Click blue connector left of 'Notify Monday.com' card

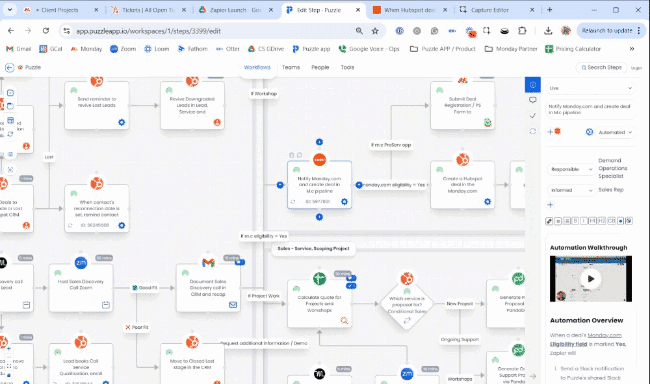(x=280, y=185)
